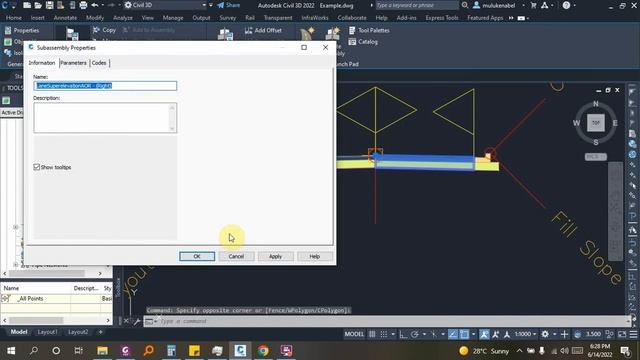The height and width of the screenshot is (360, 640).
Task: Open Tool Palettes from the ribbon
Action: 369,30
